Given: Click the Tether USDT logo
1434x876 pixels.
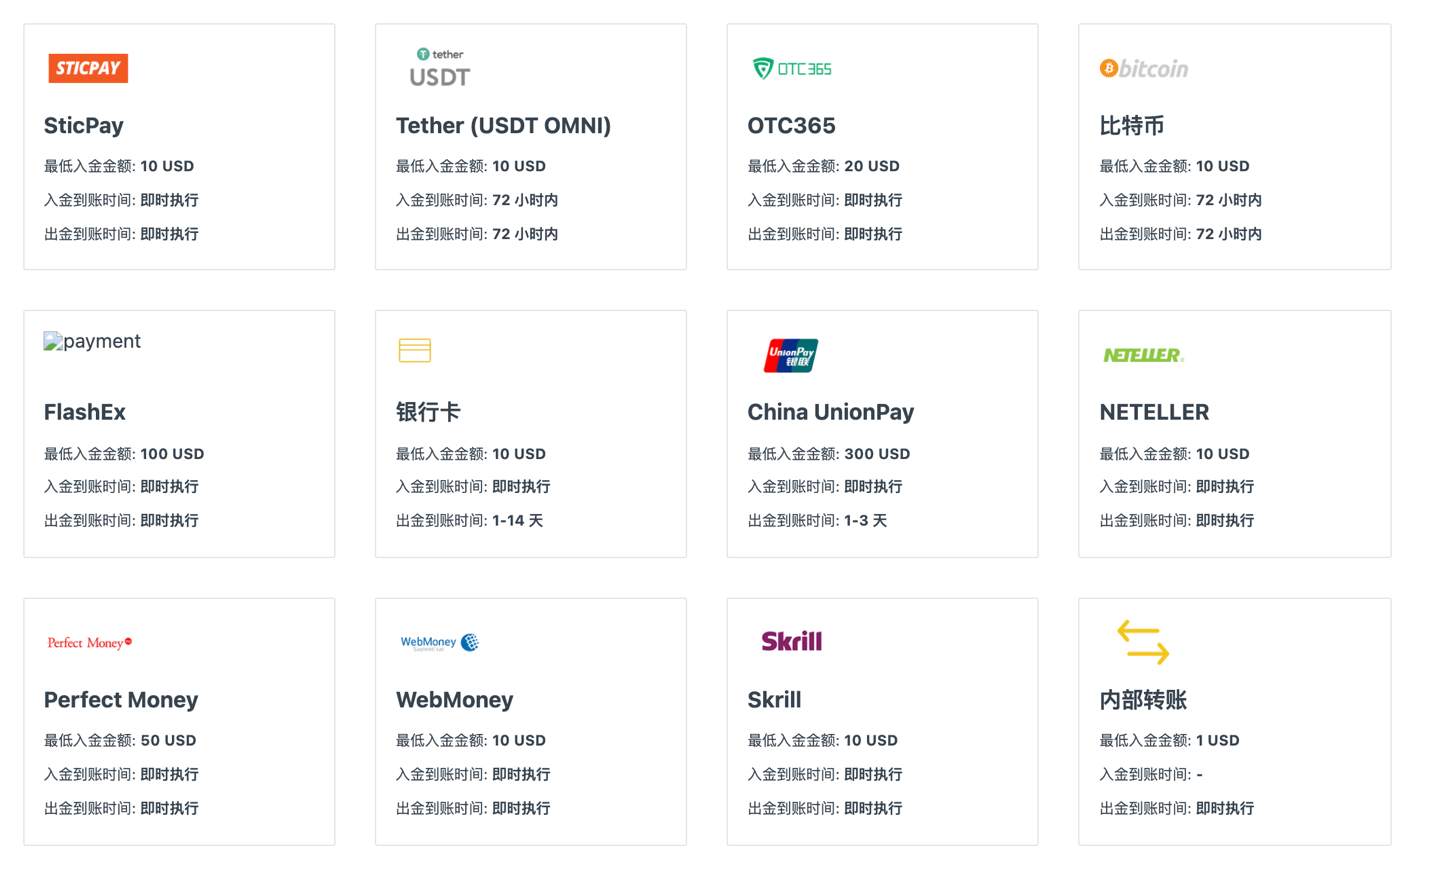Looking at the screenshot, I should 440,68.
